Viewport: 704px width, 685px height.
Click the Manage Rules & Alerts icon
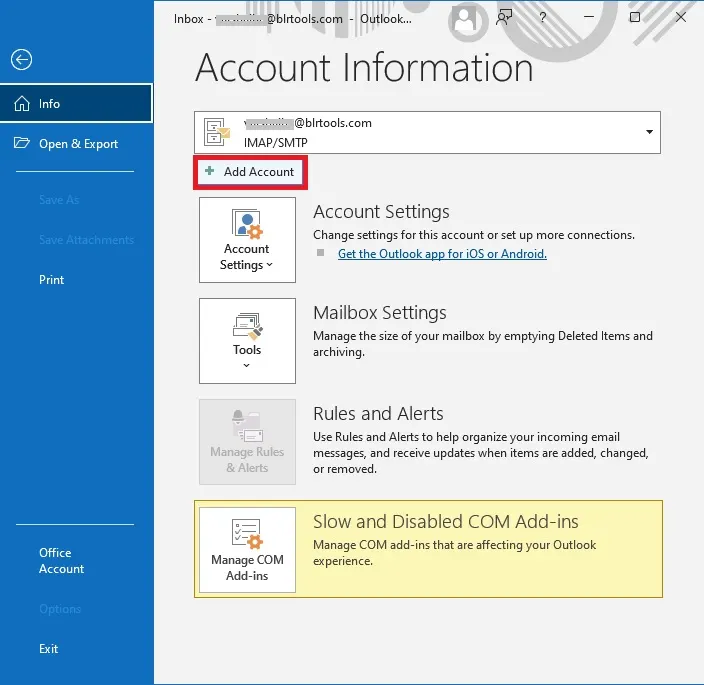click(x=247, y=426)
